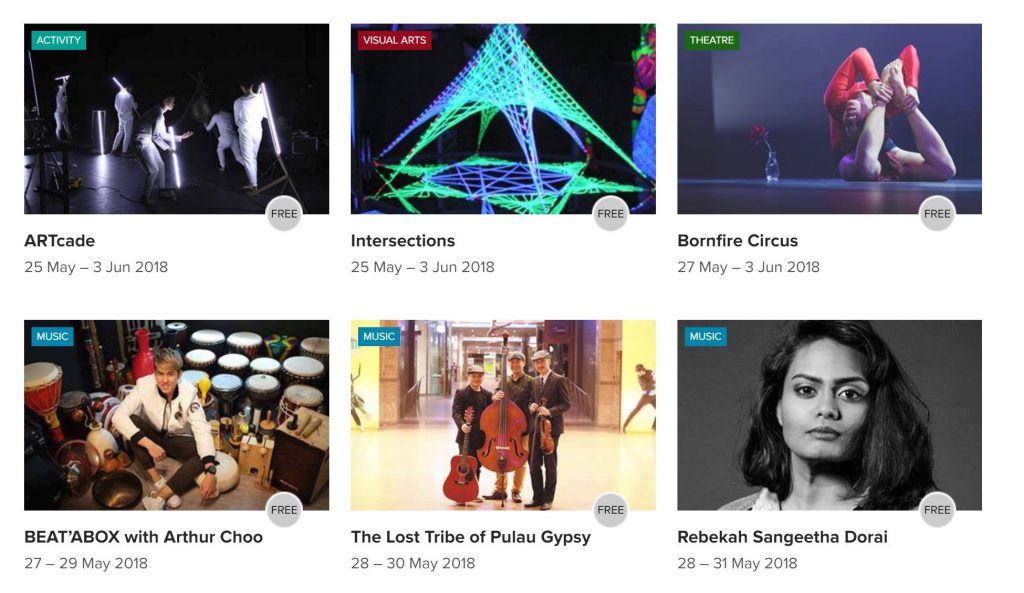Open The Lost Tribe of Pulau Gypsy link
This screenshot has width=1024, height=593.
[x=471, y=537]
